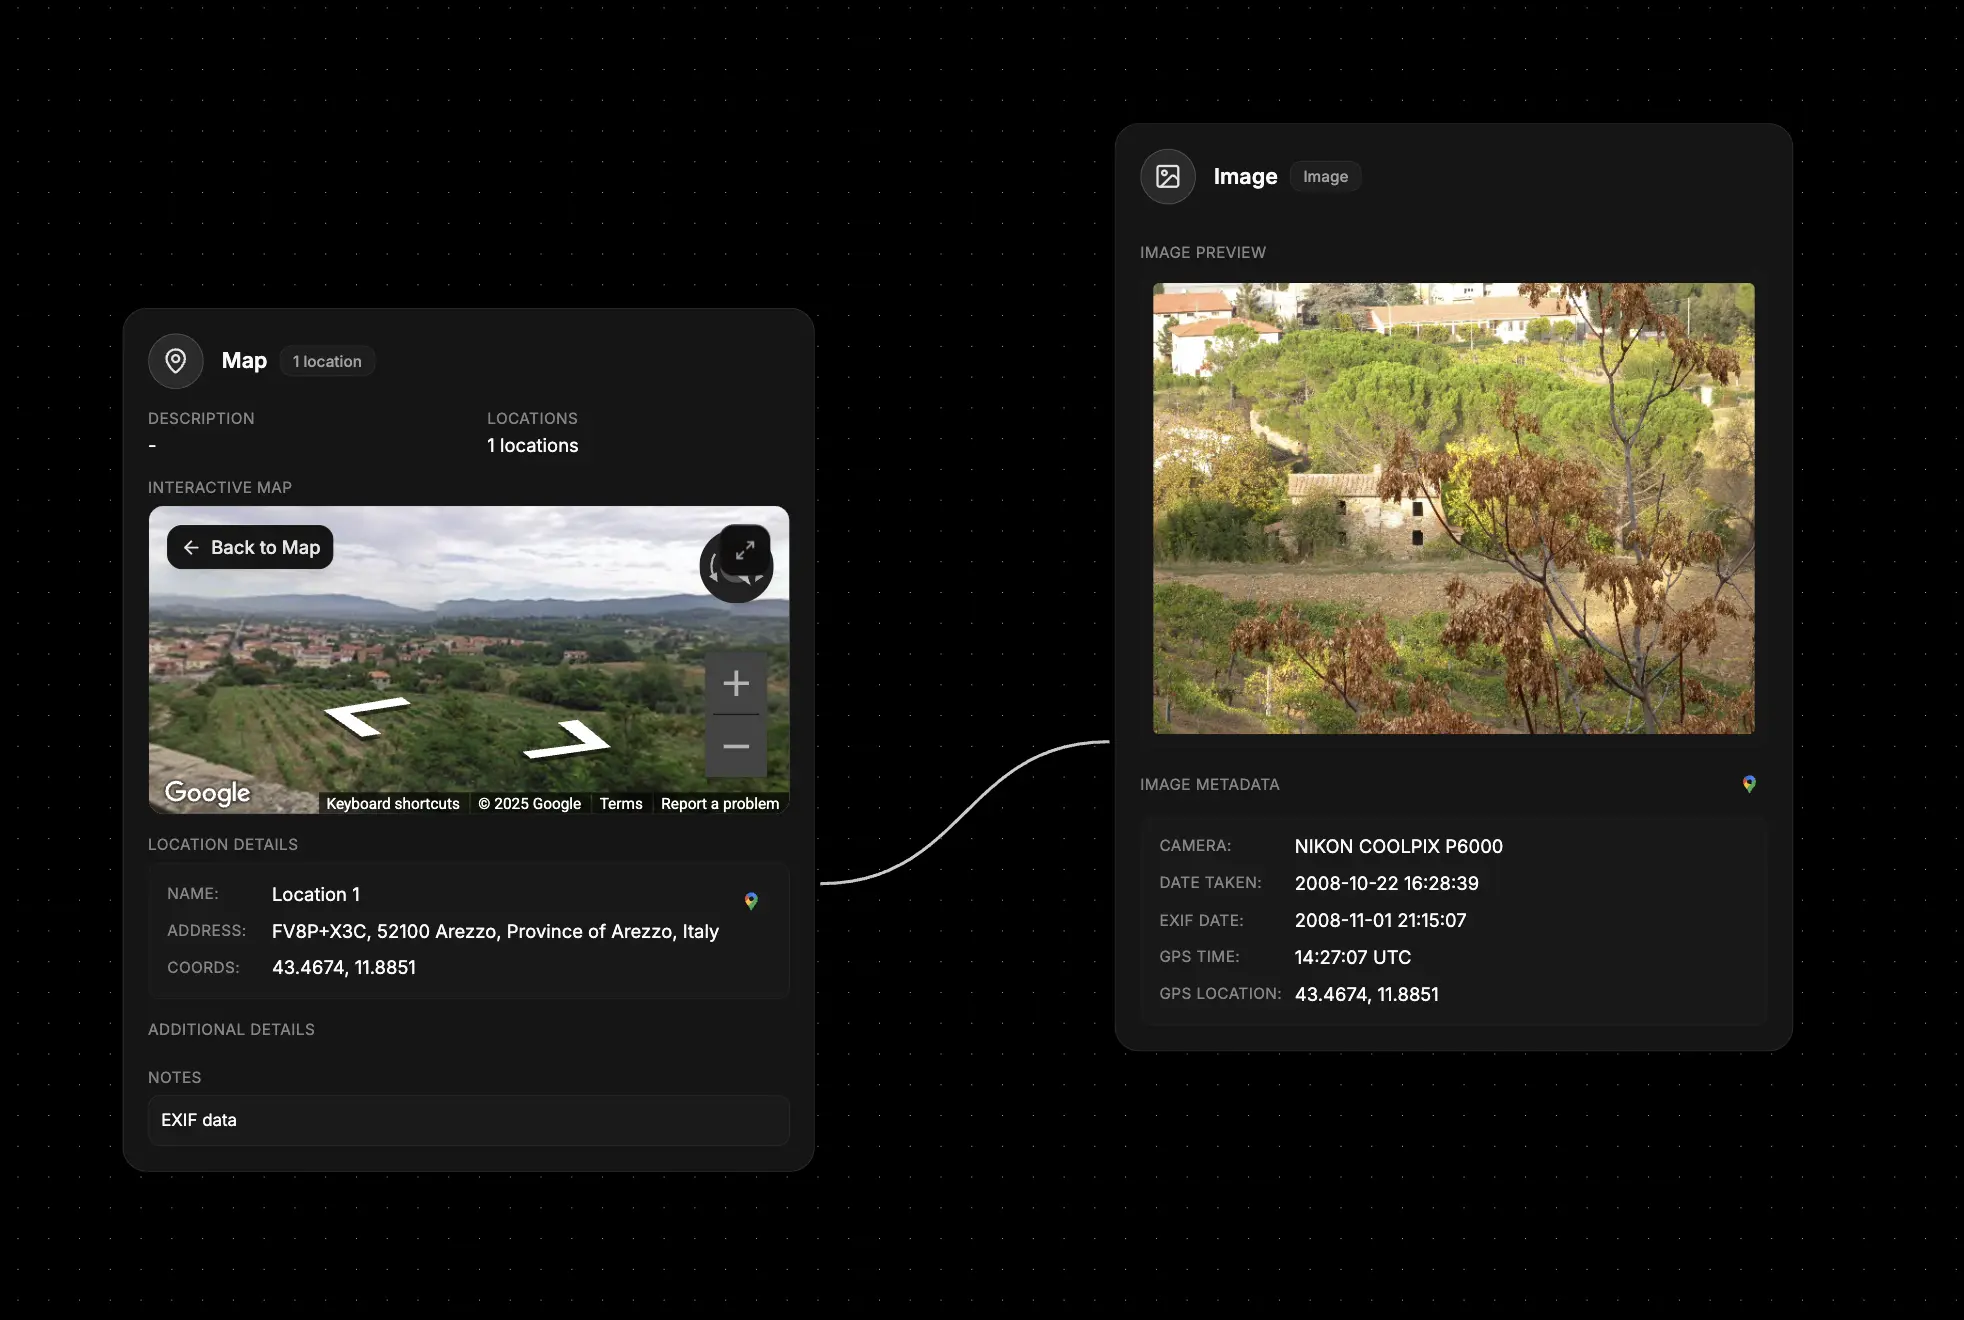Click the picture icon in the Image node header

click(1167, 176)
